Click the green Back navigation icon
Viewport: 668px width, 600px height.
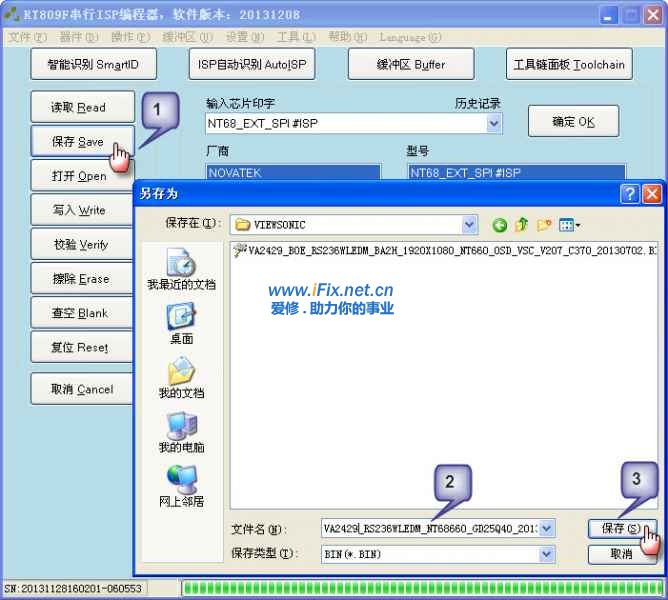500,225
